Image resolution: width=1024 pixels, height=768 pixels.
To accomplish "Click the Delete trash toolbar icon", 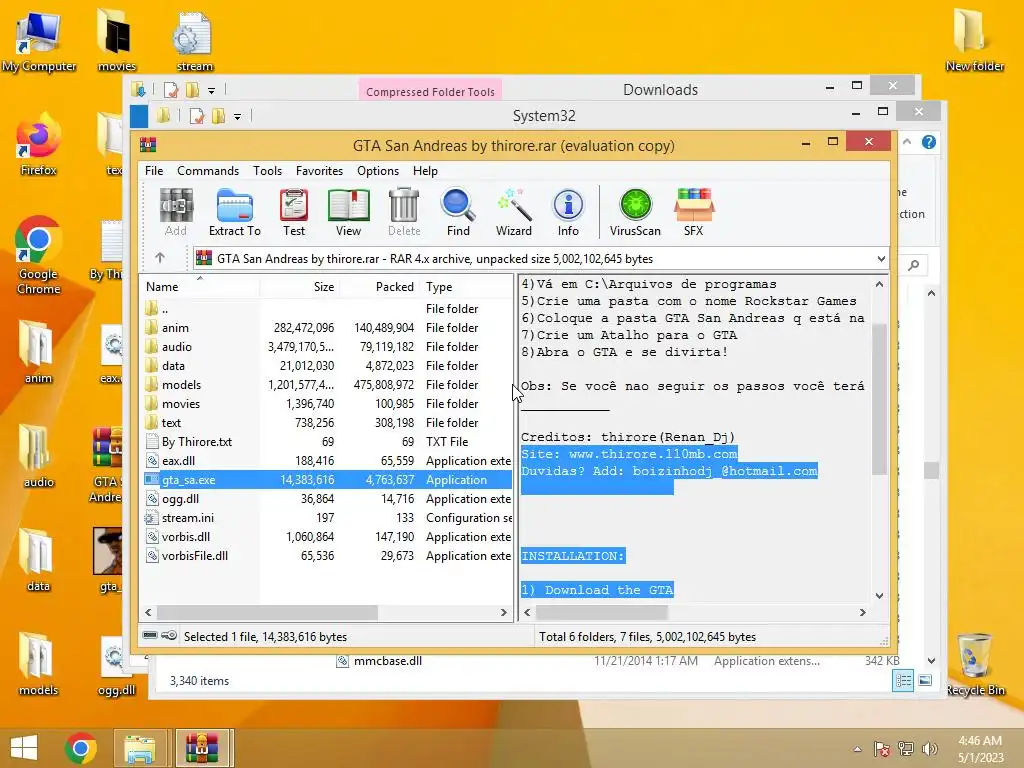I will pos(404,212).
